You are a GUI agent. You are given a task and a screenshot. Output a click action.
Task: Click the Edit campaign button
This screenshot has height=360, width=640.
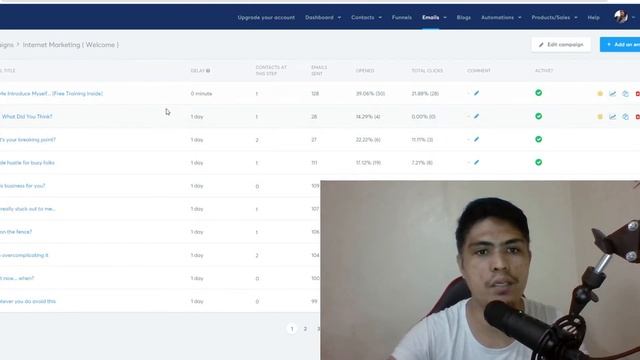[x=561, y=44]
